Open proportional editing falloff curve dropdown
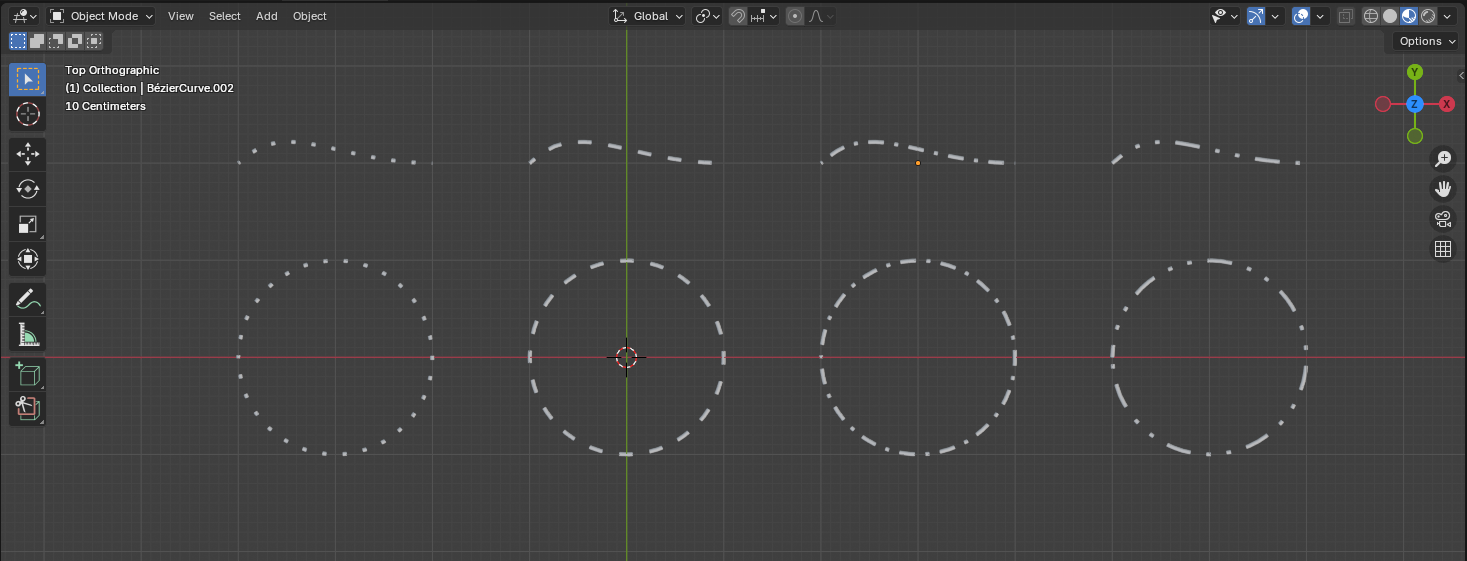Screen dimensions: 1467x561 coord(822,16)
